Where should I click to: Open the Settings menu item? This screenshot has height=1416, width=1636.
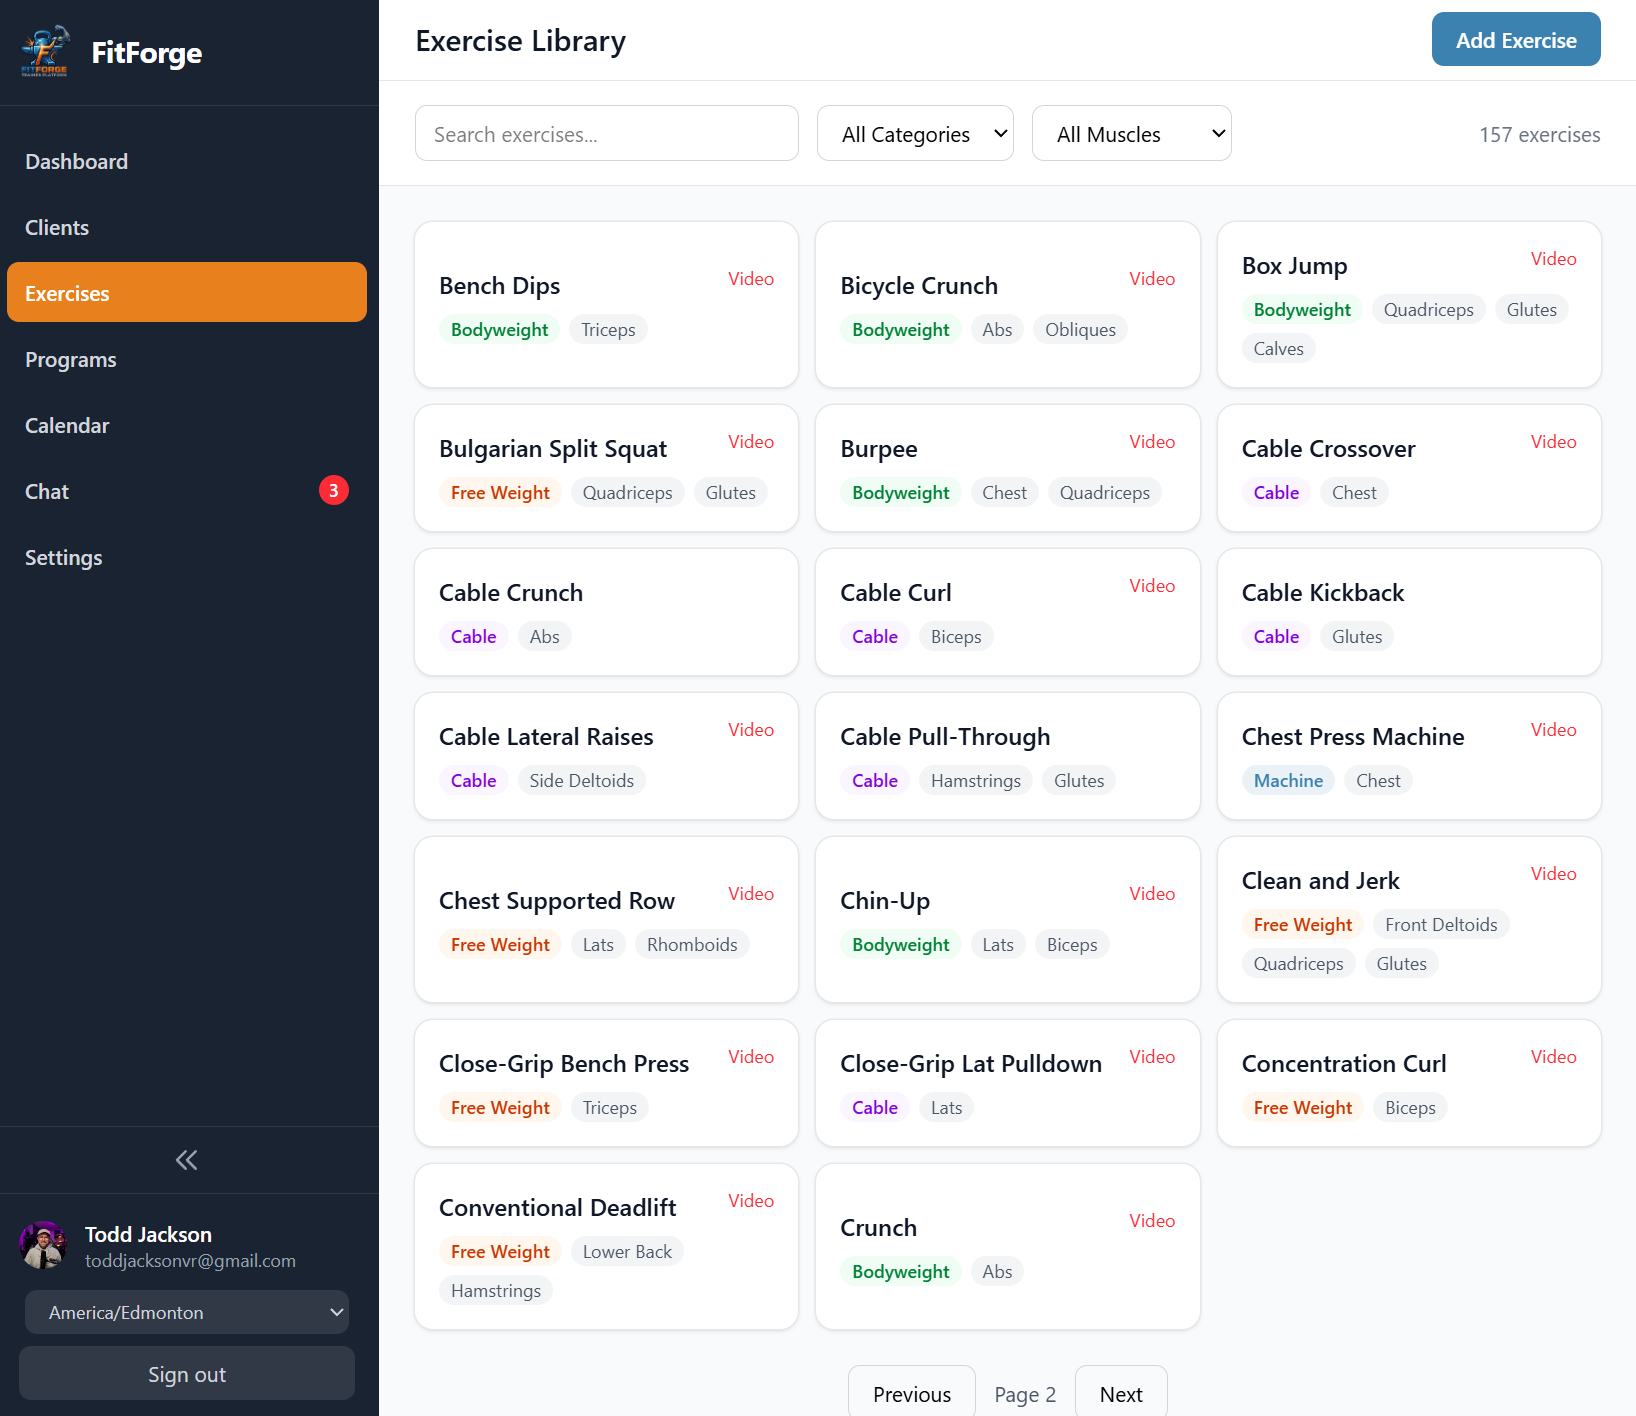click(63, 557)
